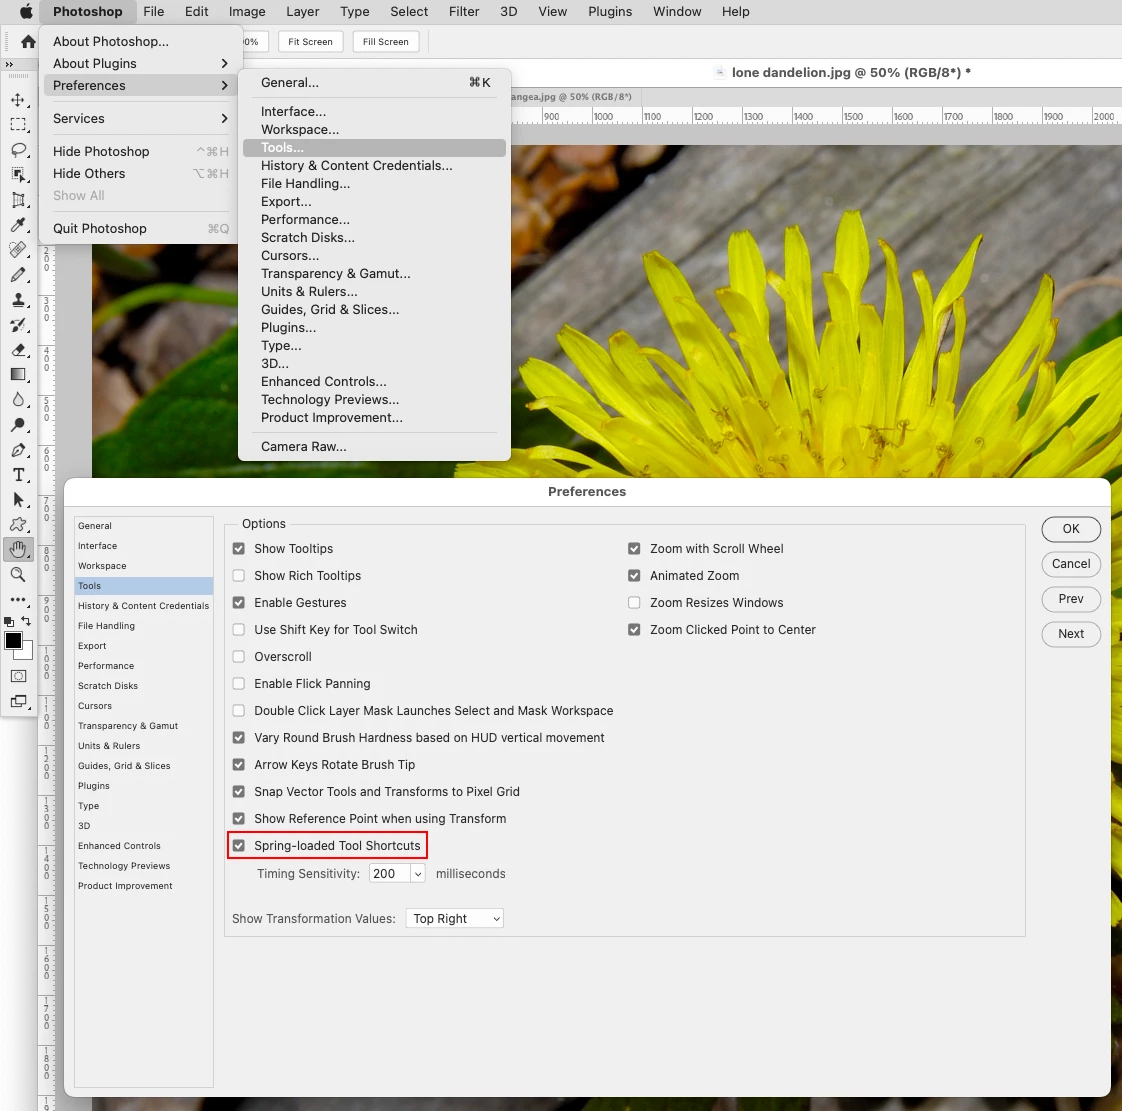1122x1111 pixels.
Task: Uncheck Zoom with Scroll Wheel
Action: click(634, 549)
